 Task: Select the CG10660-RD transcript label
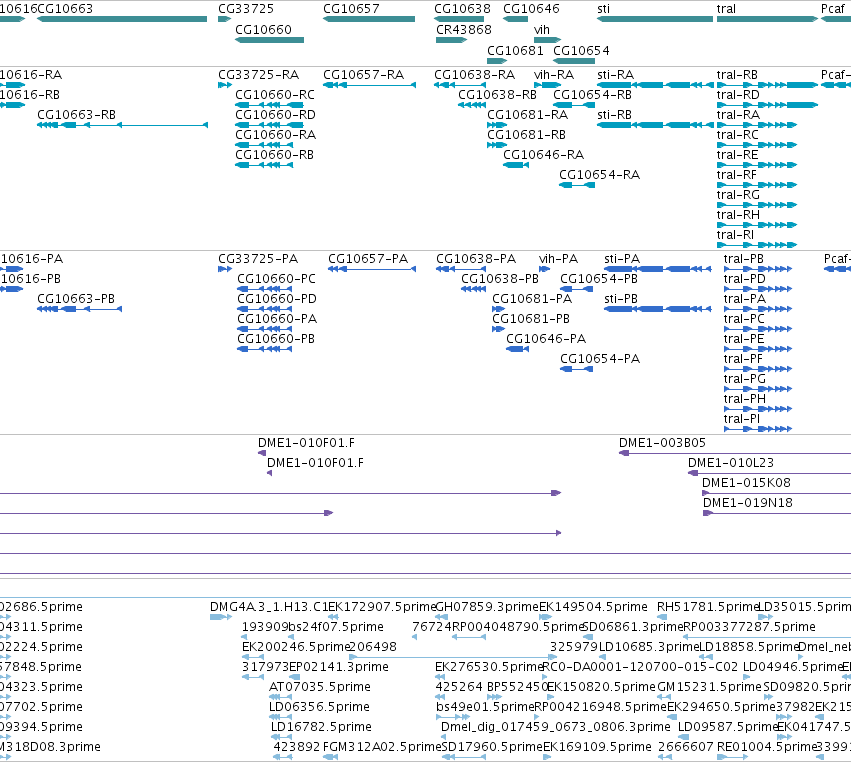[x=275, y=115]
